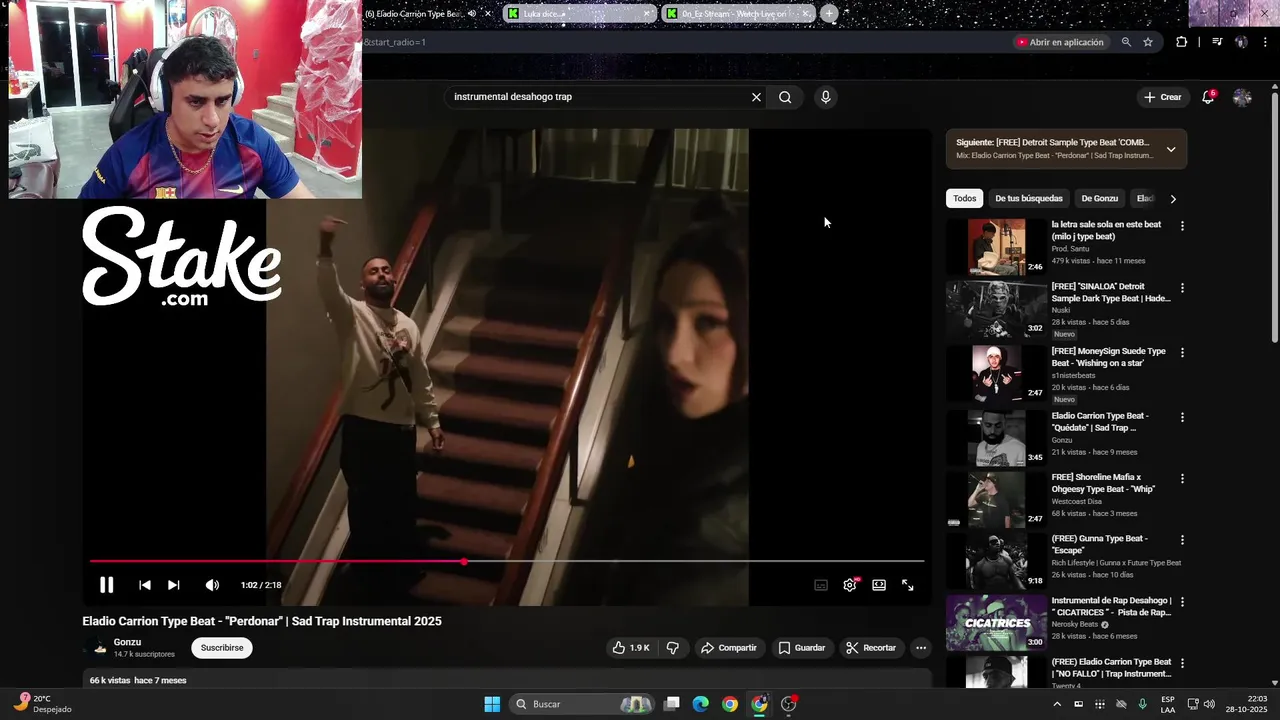This screenshot has width=1280, height=720.
Task: Subscribe to Gonzu with Suscribirse
Action: [x=222, y=648]
